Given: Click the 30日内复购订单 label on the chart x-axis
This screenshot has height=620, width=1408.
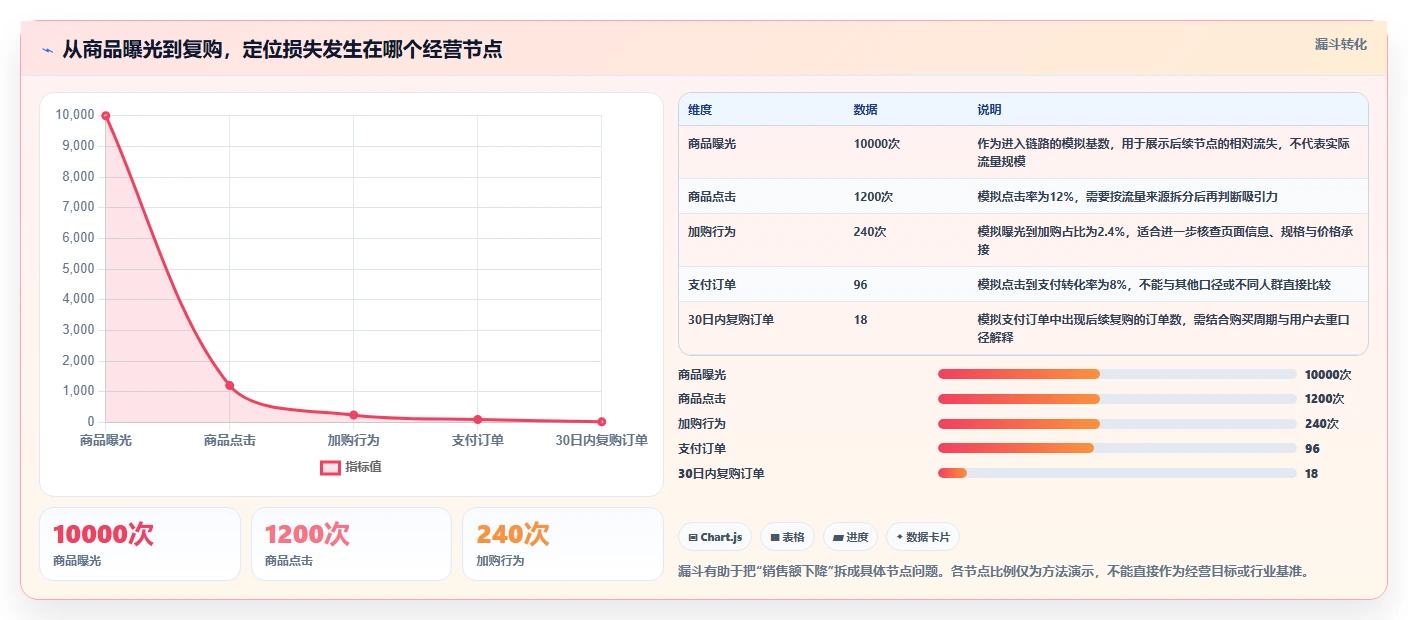Looking at the screenshot, I should point(601,440).
